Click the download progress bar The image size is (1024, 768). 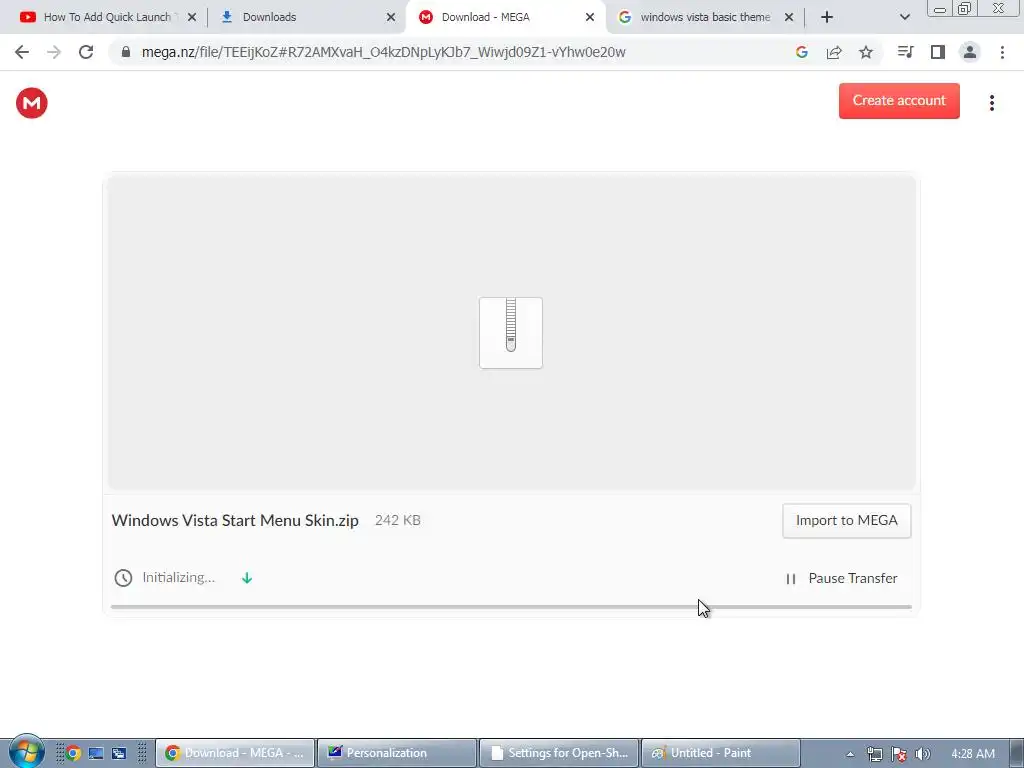tap(511, 607)
